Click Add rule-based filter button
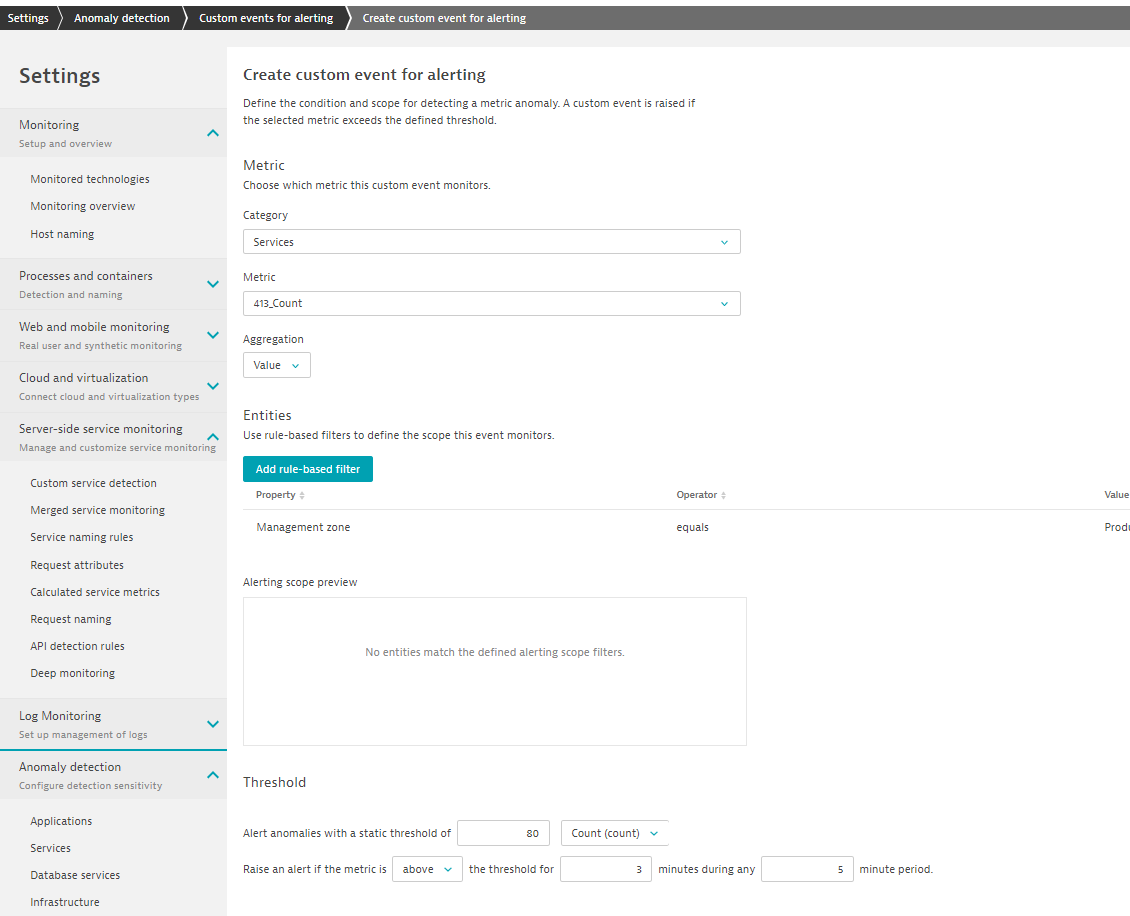Image resolution: width=1130 pixels, height=916 pixels. click(x=308, y=469)
